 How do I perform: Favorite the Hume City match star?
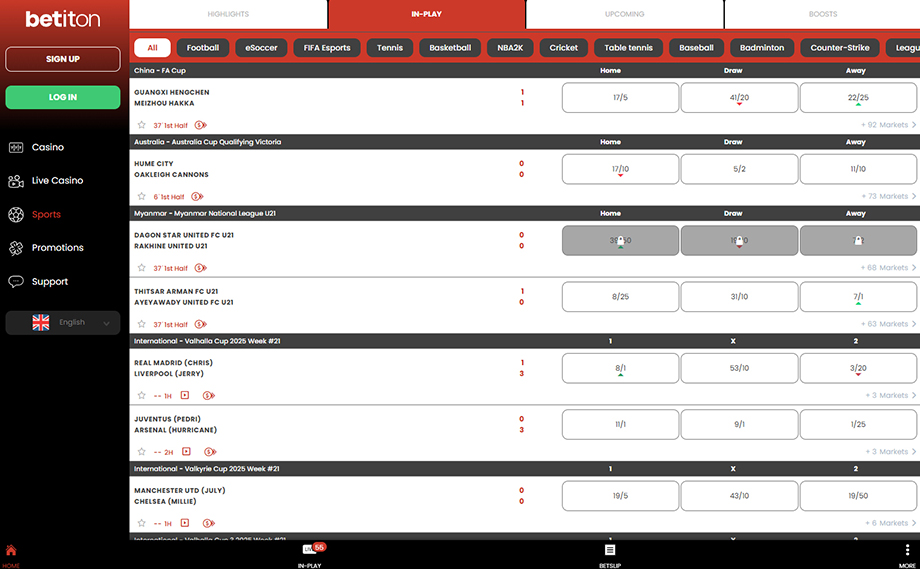[141, 197]
